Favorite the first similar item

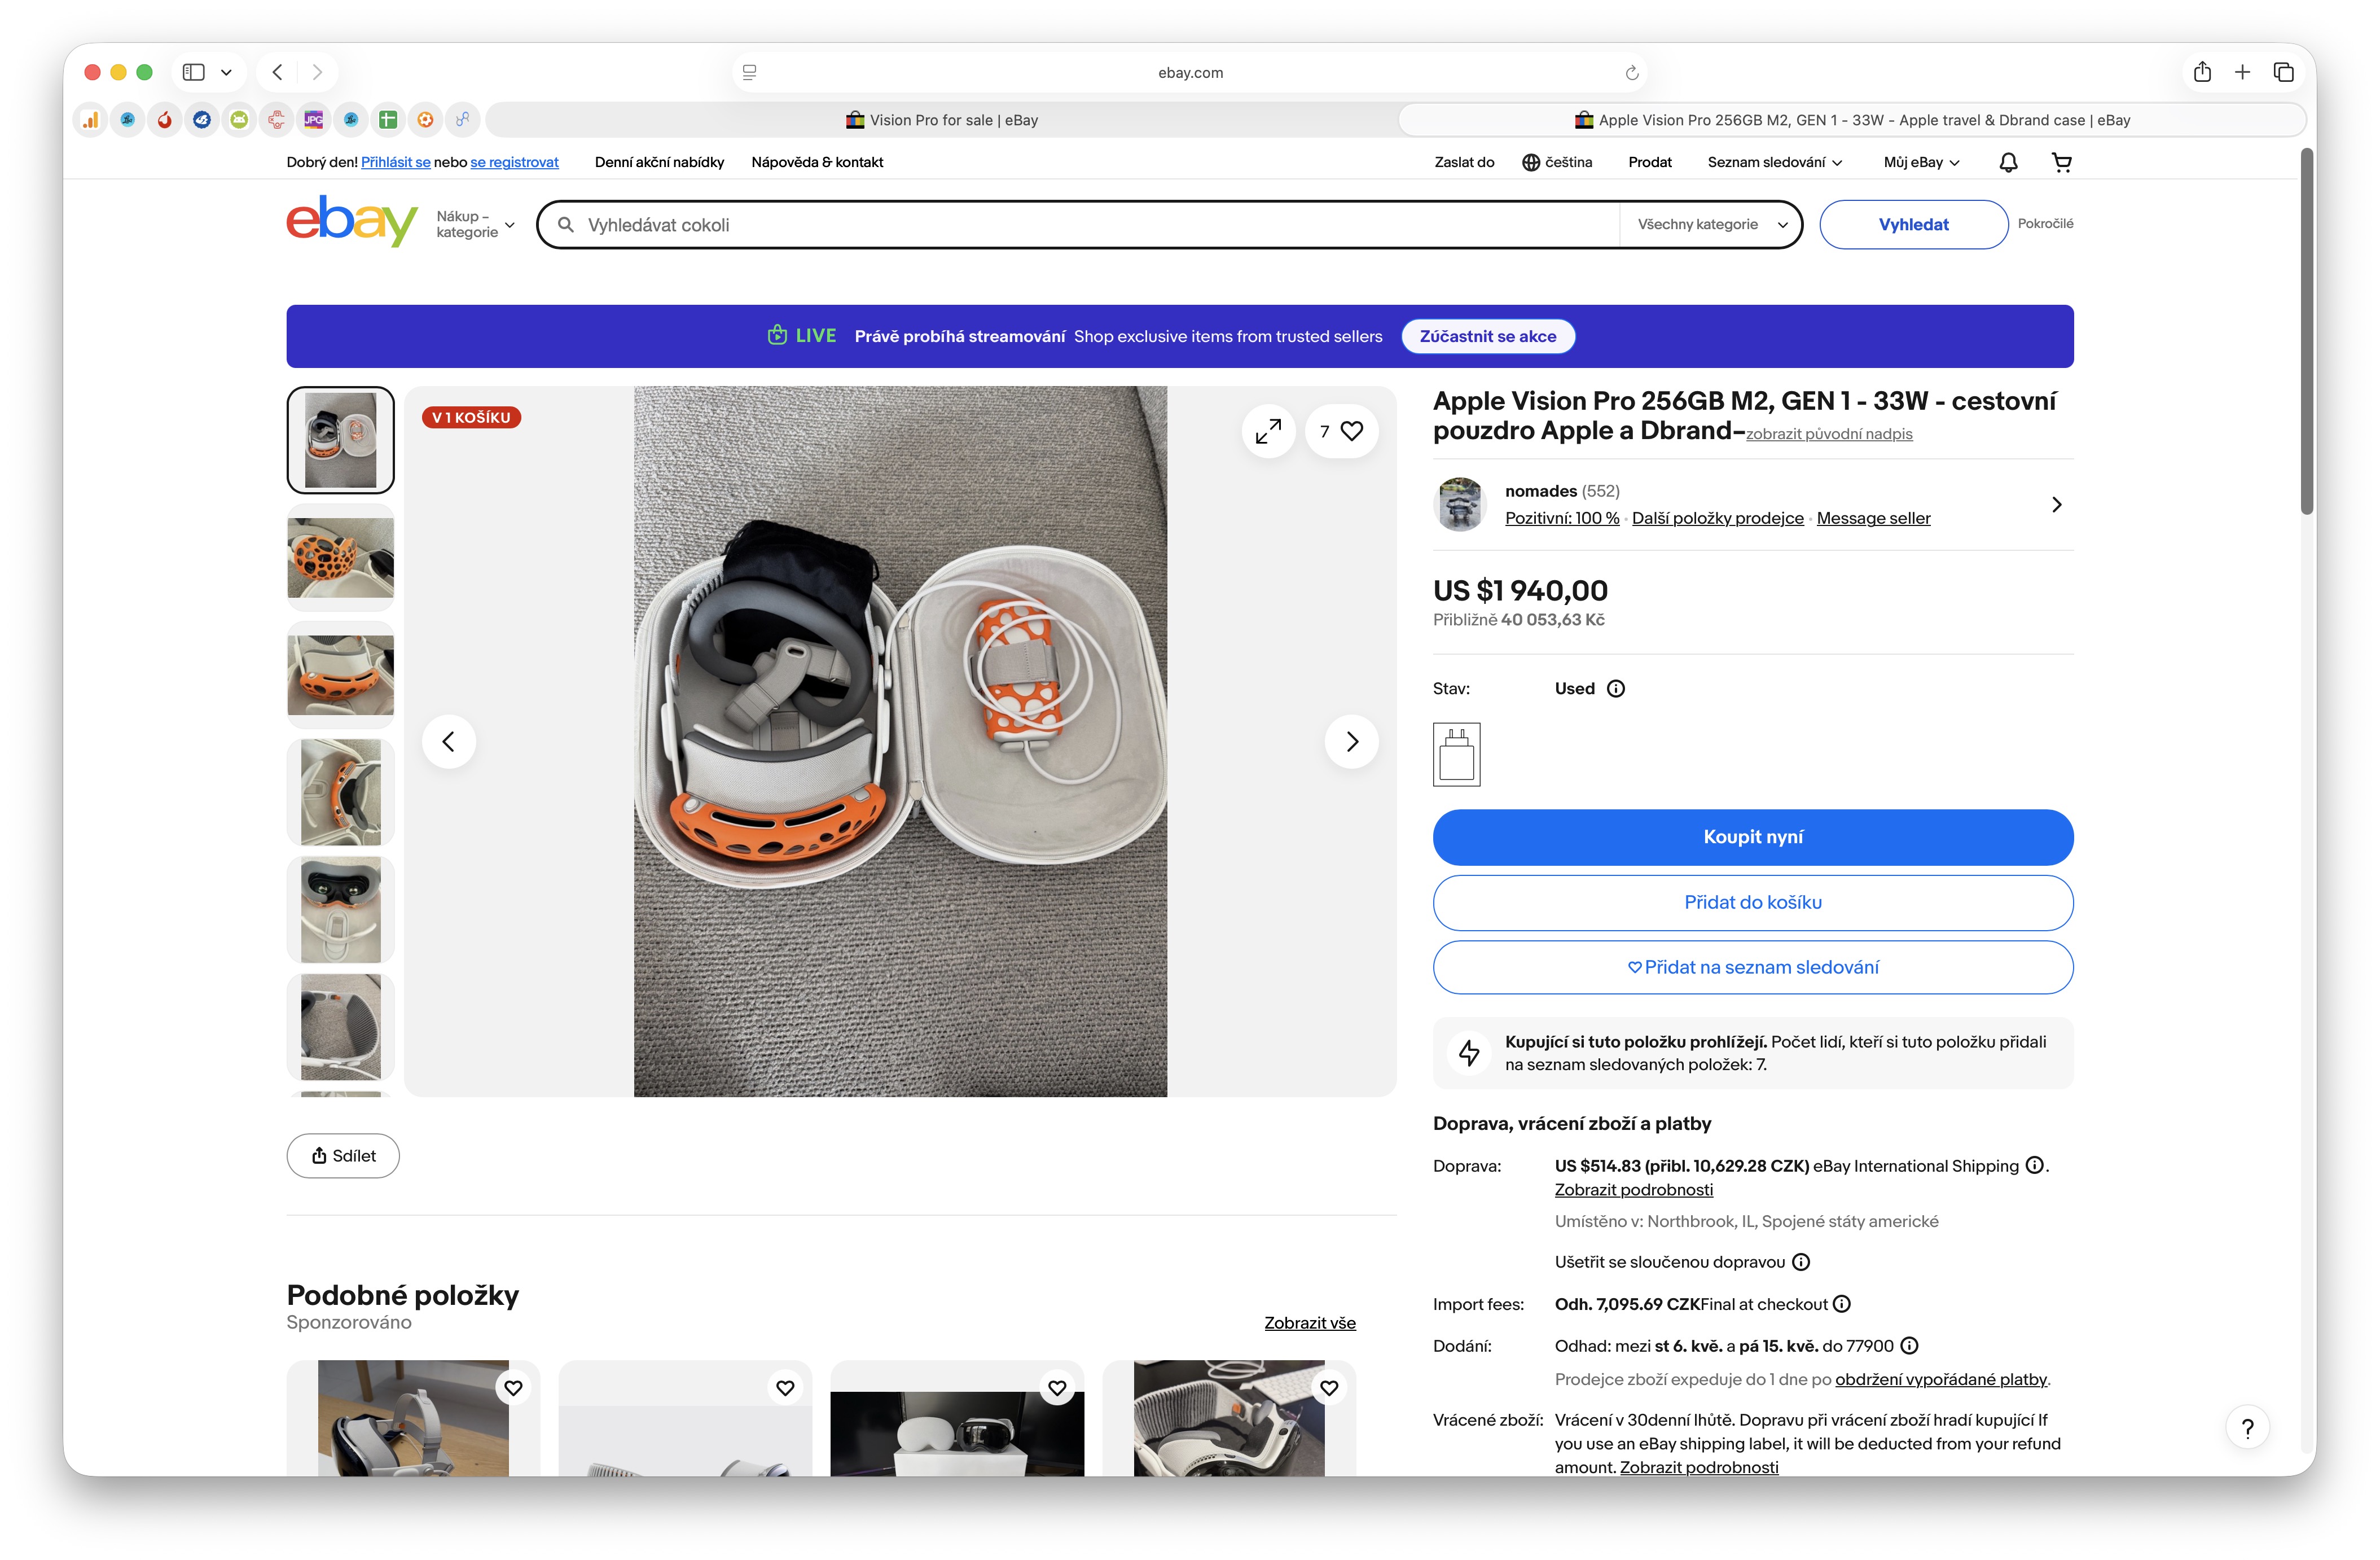(513, 1388)
